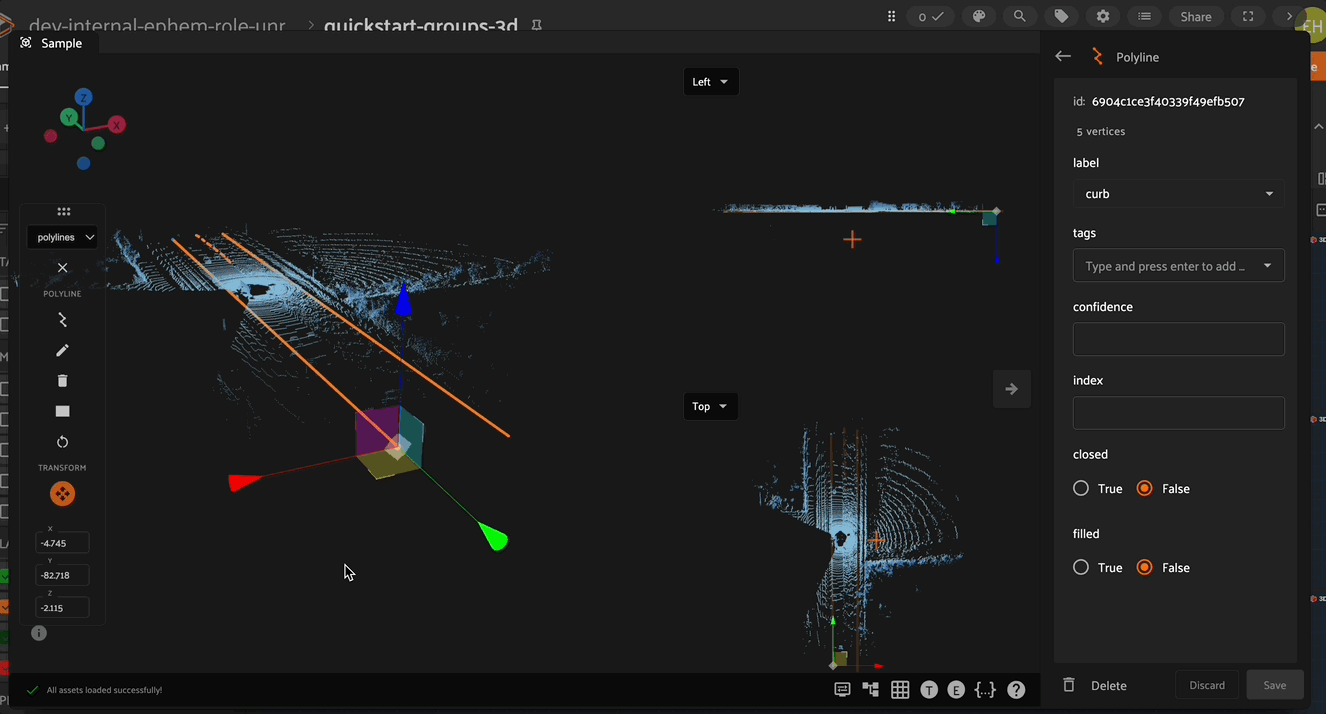The image size is (1326, 714).
Task: Open the polylines selector dropdown
Action: [63, 237]
